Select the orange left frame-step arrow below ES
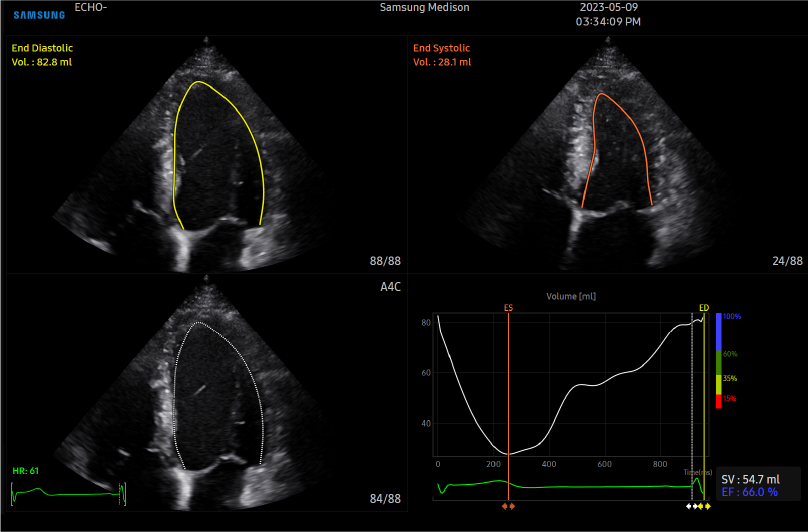 coord(505,506)
